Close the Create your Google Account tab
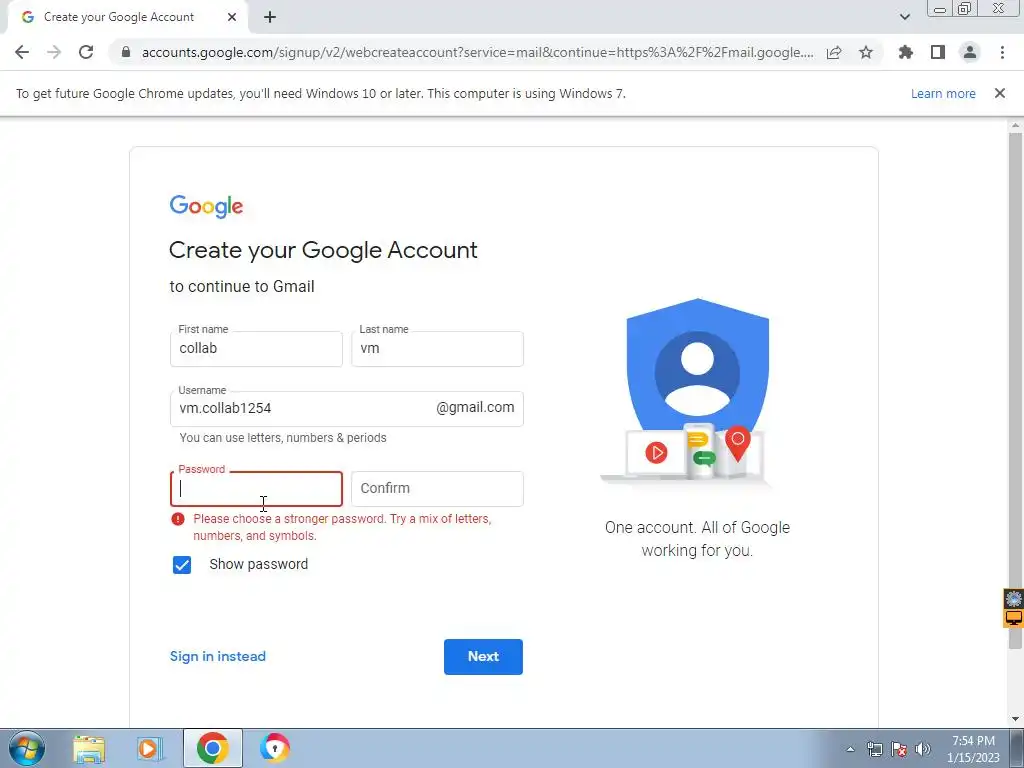 232,17
